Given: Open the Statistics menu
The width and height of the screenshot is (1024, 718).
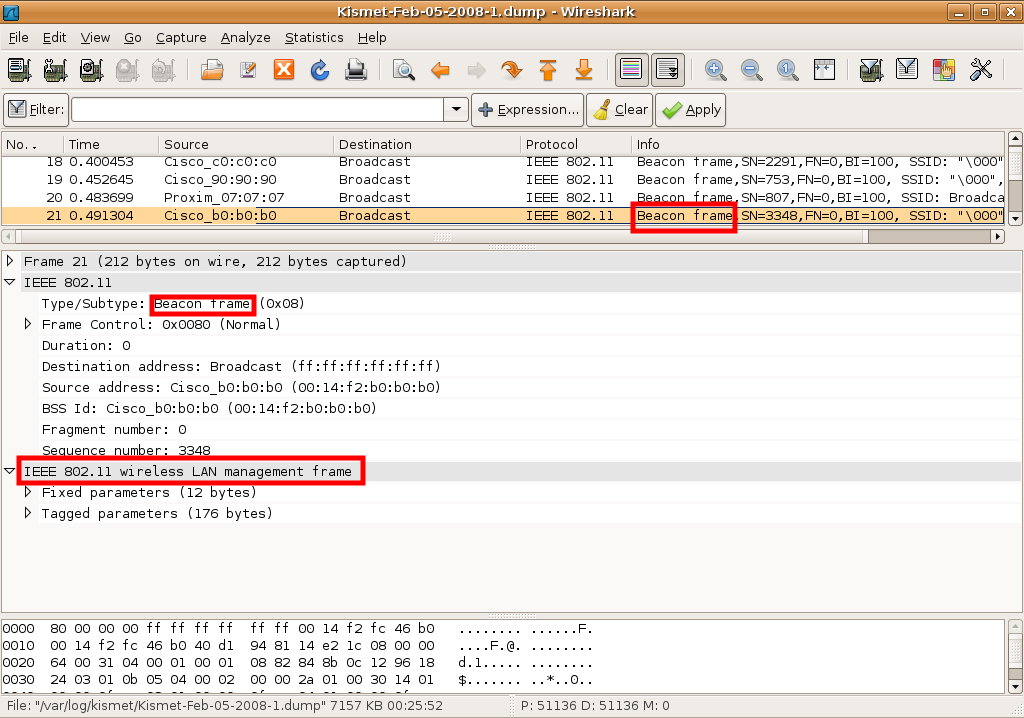Looking at the screenshot, I should [x=314, y=38].
